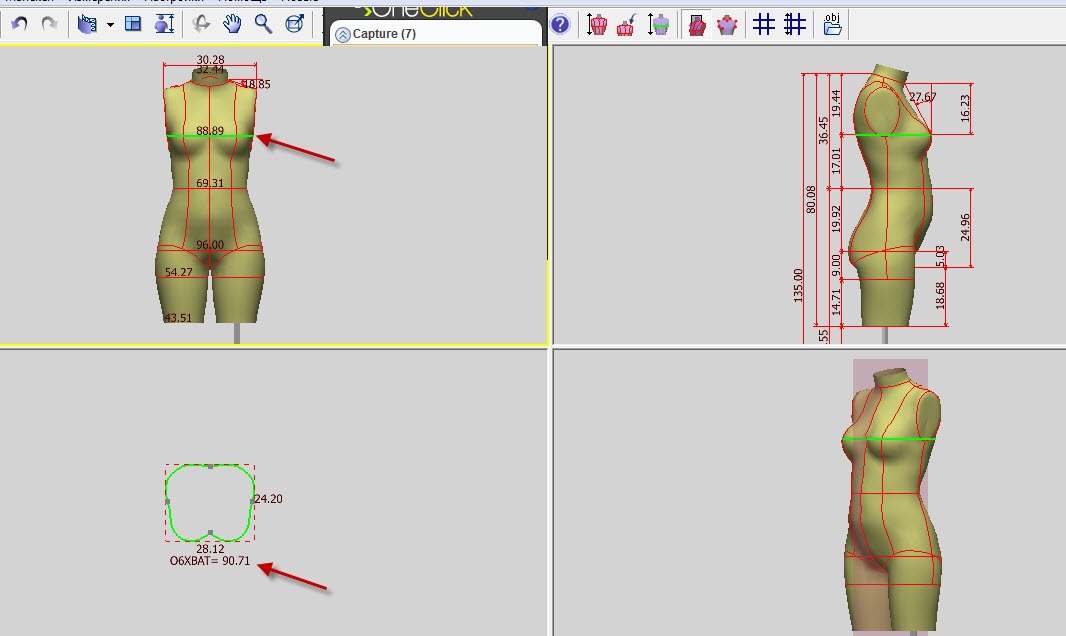Click the mannequin height lines icon
Viewport: 1066px width, 636px height.
coord(596,24)
